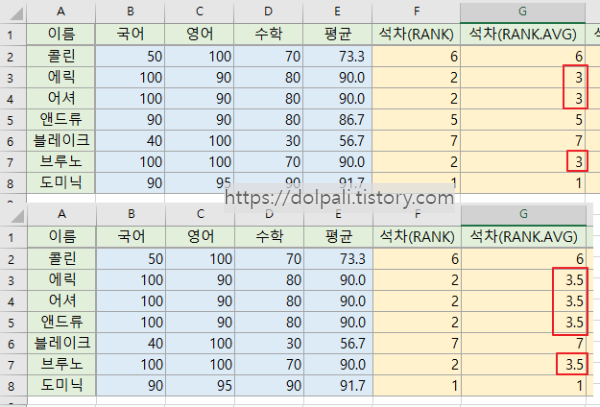Select column B header in the upper sheet
This screenshot has height=407, width=600.
pyautogui.click(x=130, y=12)
